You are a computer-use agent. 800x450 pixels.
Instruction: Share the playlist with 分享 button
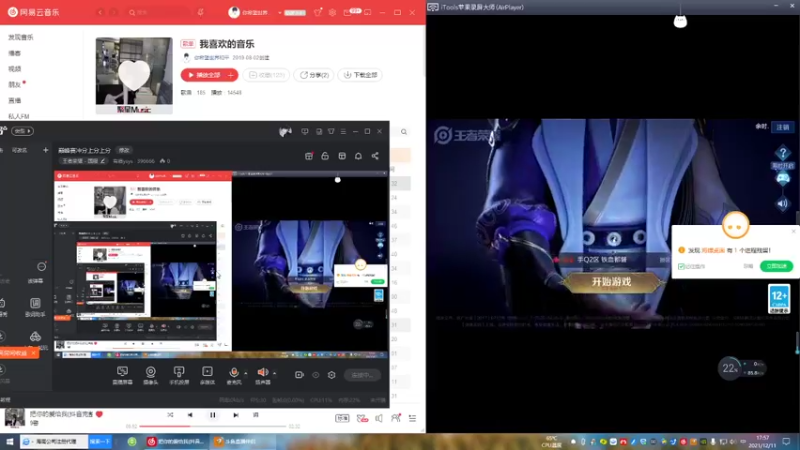[314, 75]
